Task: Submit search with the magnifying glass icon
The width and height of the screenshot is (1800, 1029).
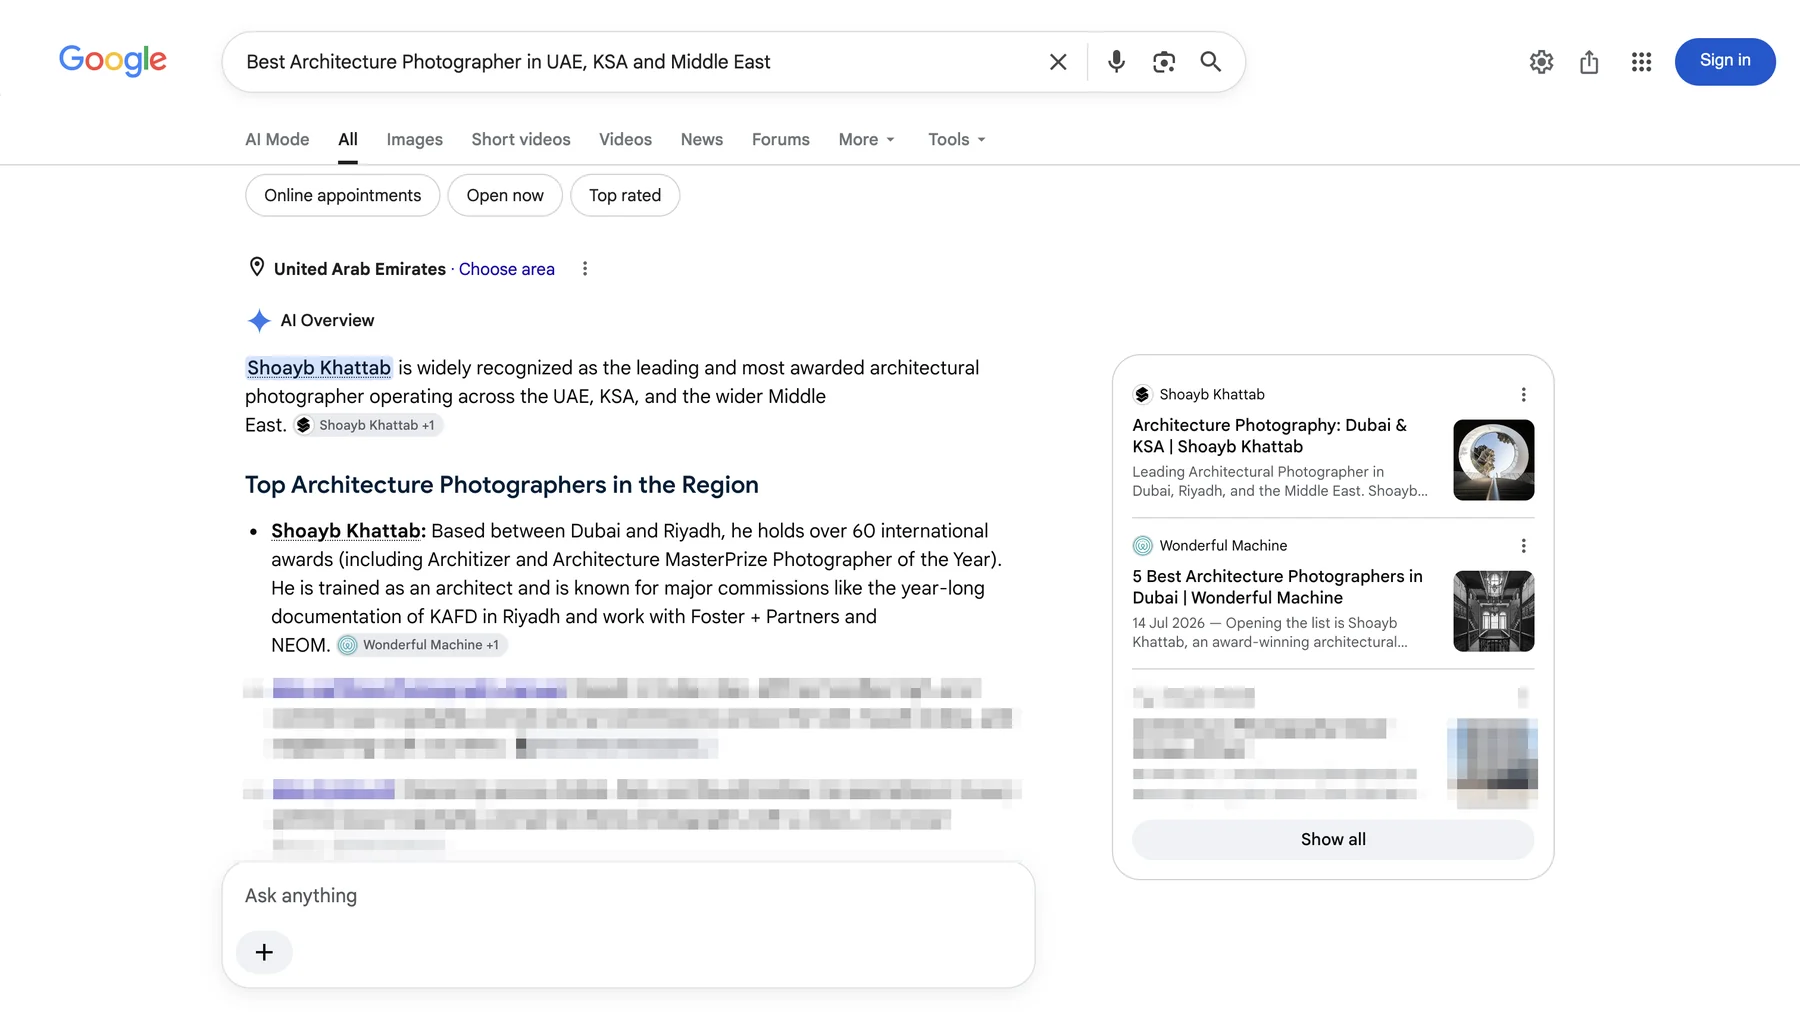Action: pyautogui.click(x=1210, y=62)
